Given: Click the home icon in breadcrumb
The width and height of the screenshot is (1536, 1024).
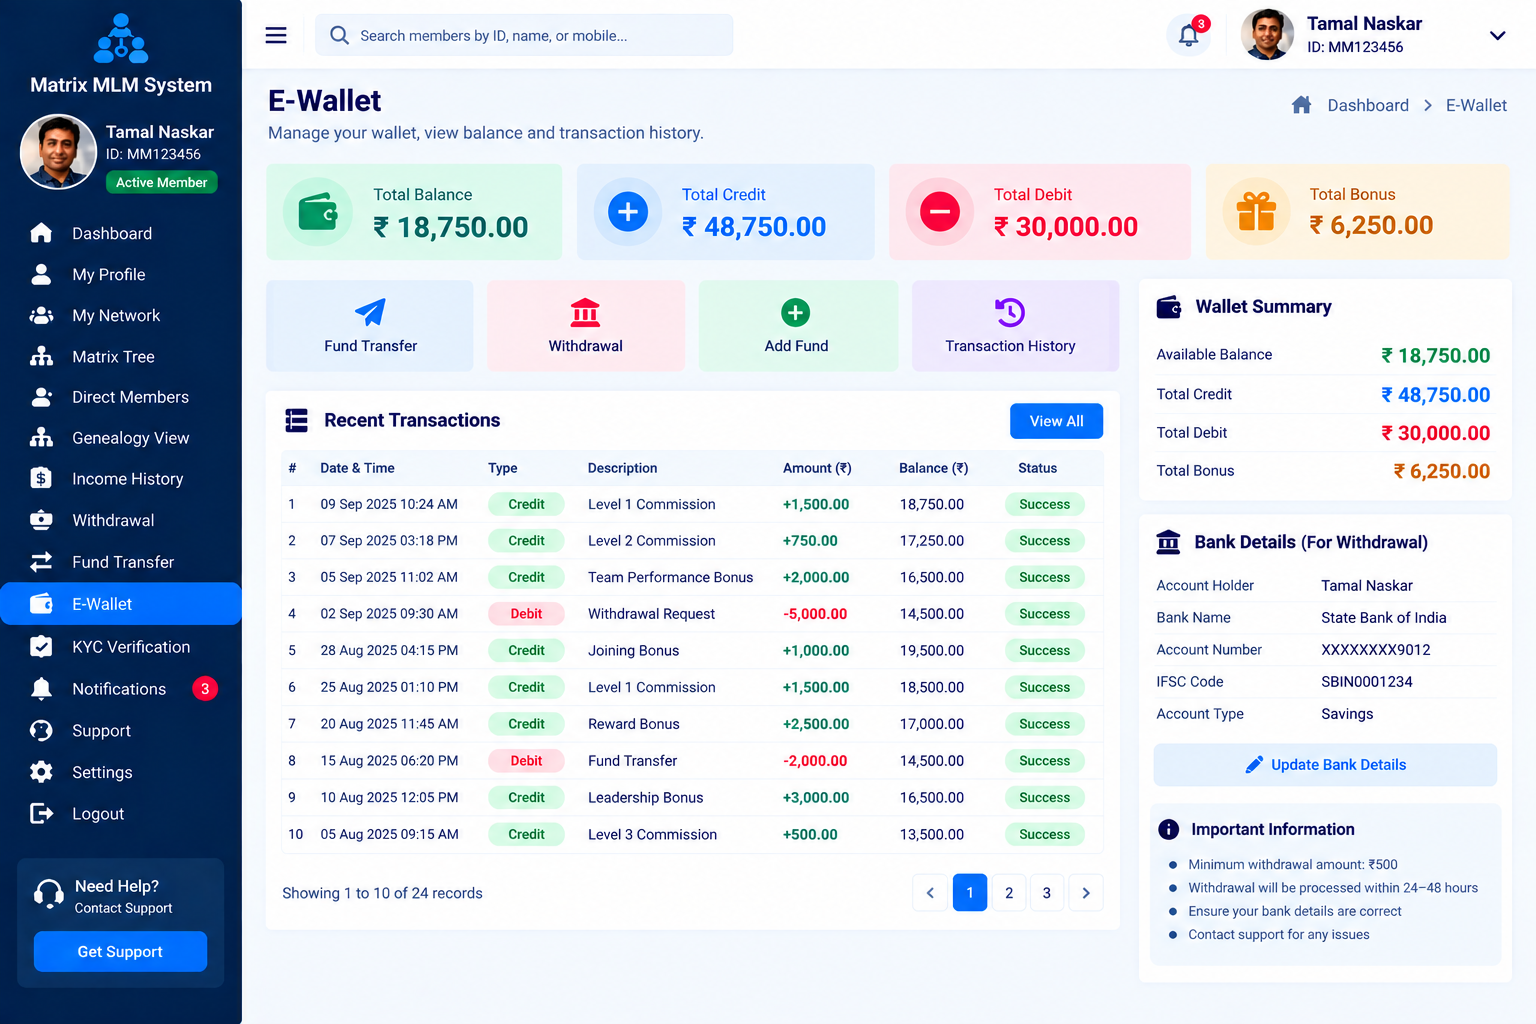Looking at the screenshot, I should 1301,105.
